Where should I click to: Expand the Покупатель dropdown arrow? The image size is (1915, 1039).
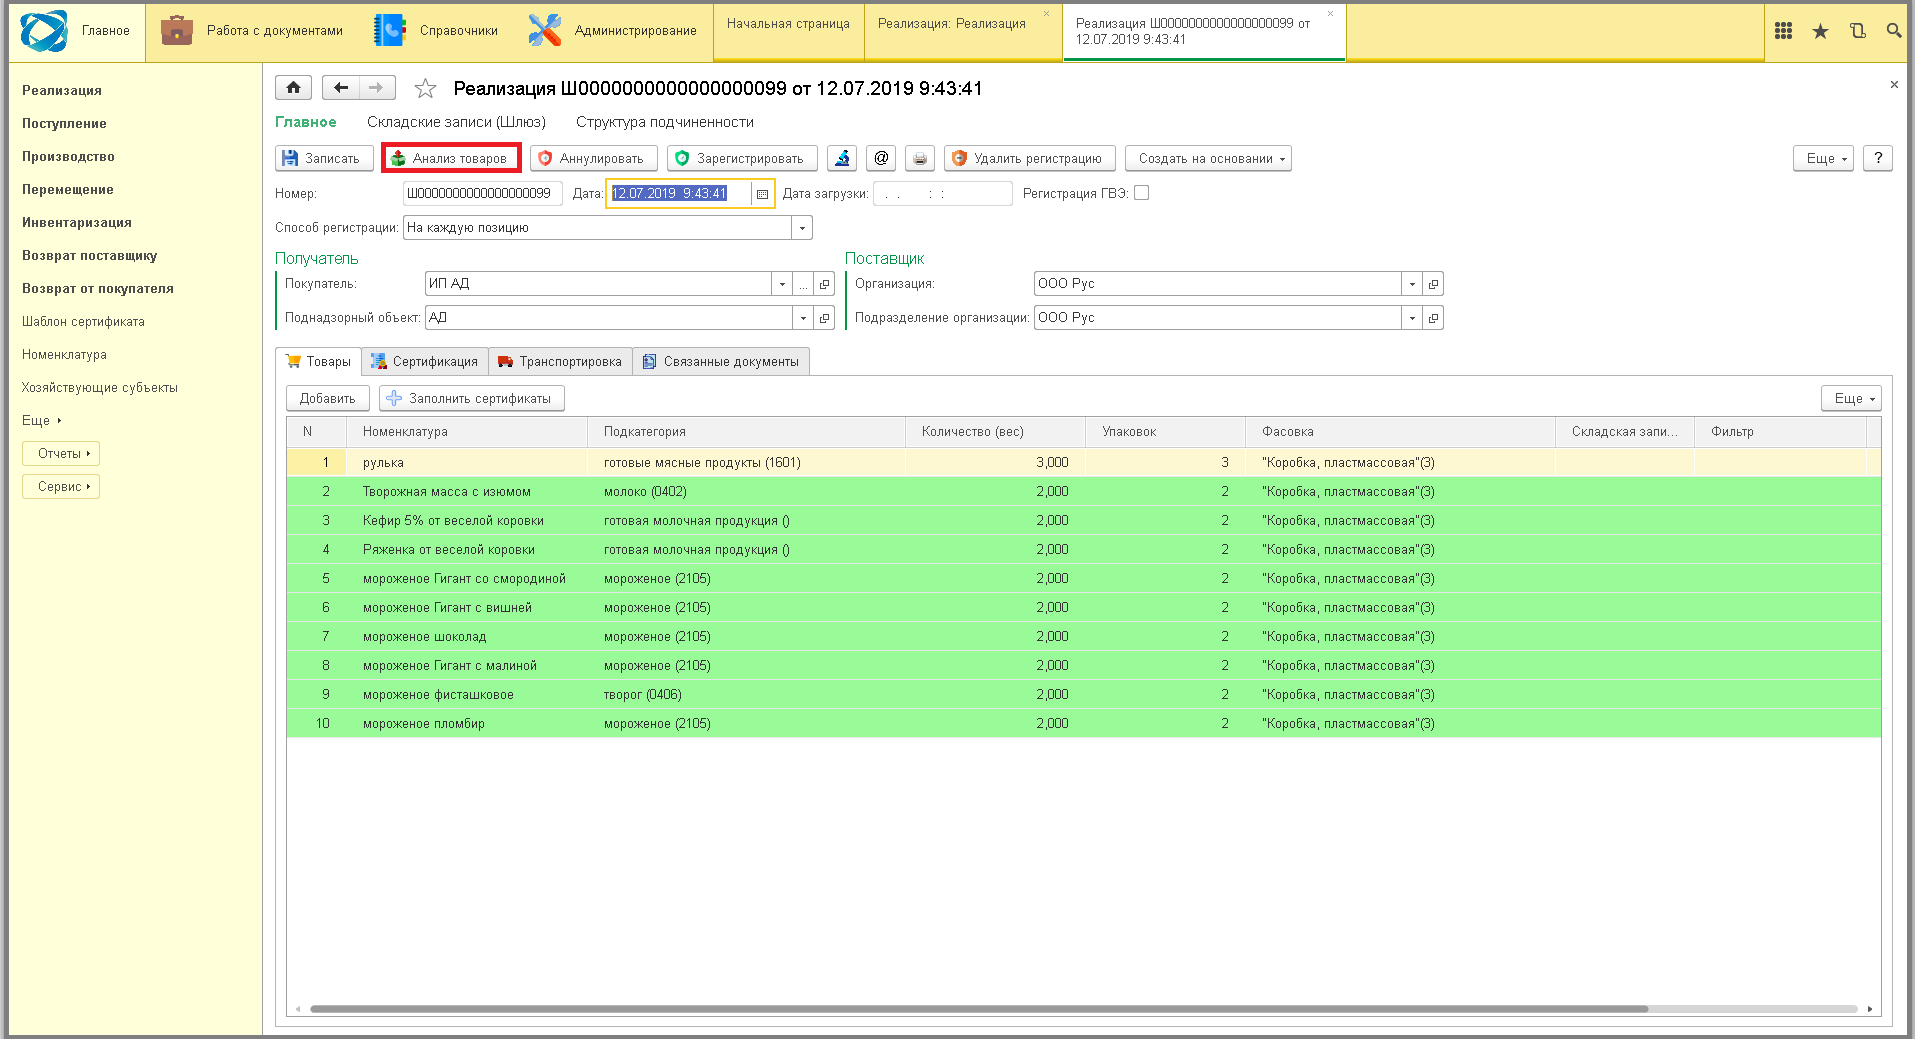tap(782, 284)
